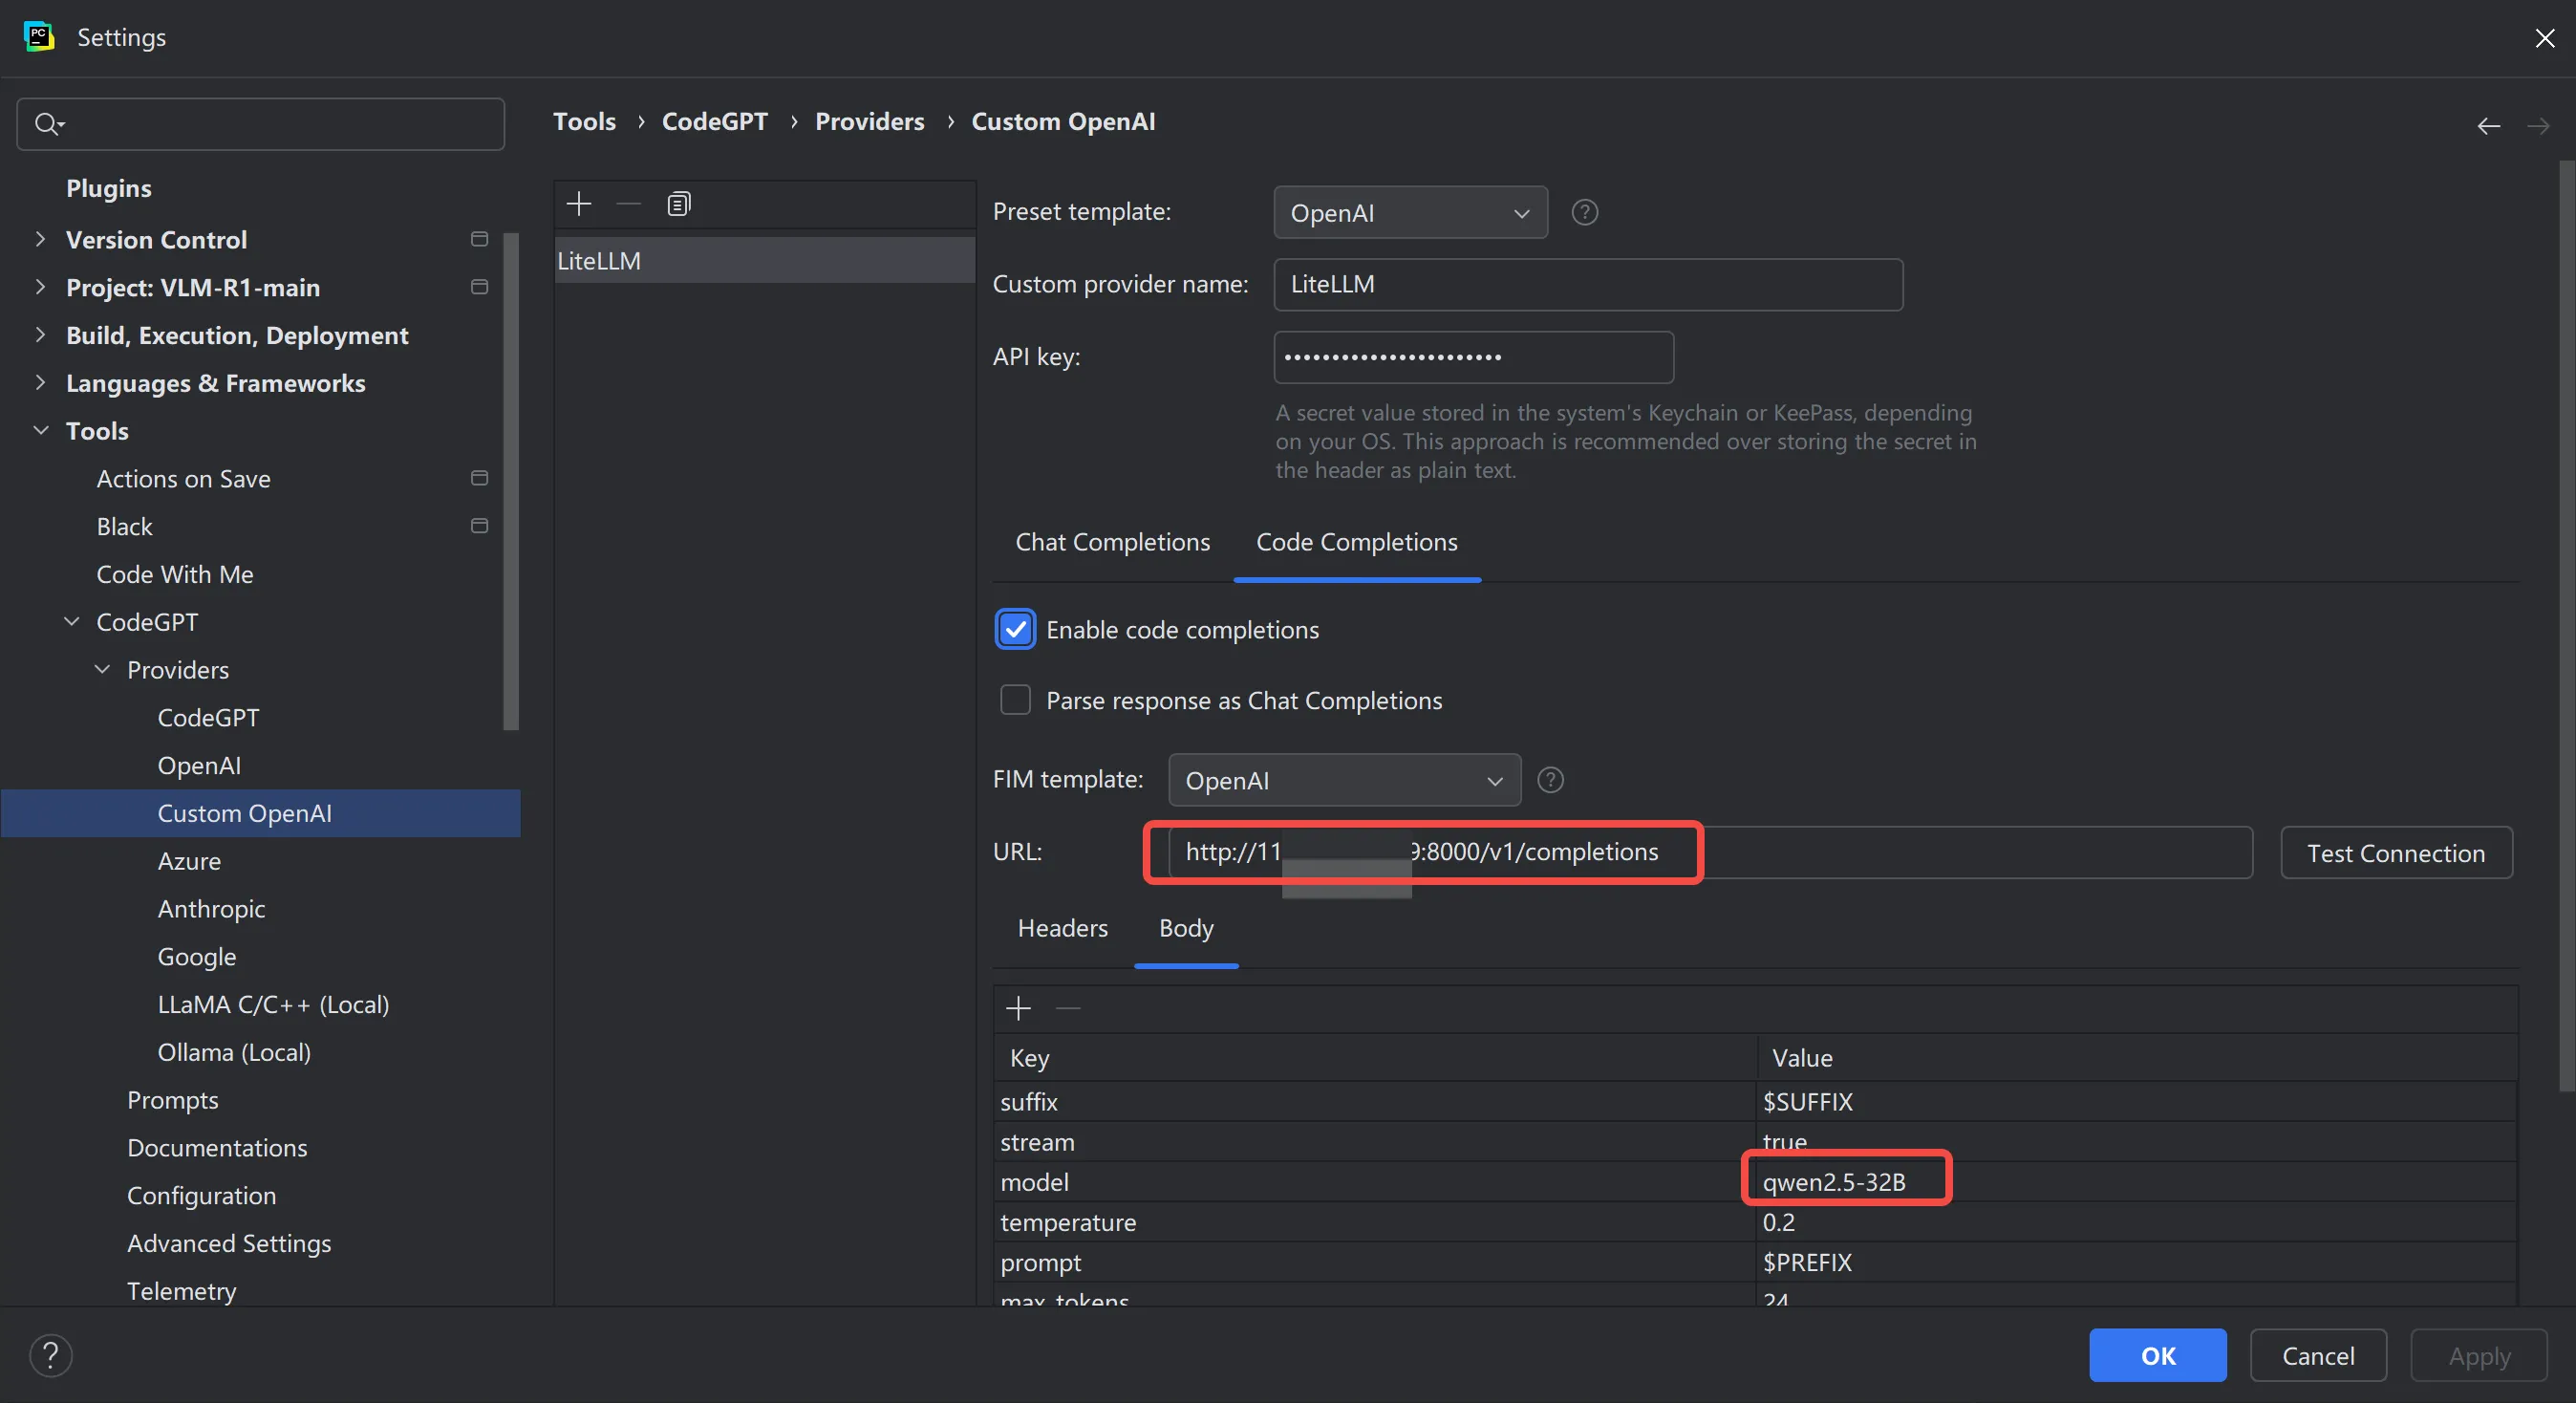Click the Apply button
Image resolution: width=2576 pixels, height=1403 pixels.
point(2478,1355)
